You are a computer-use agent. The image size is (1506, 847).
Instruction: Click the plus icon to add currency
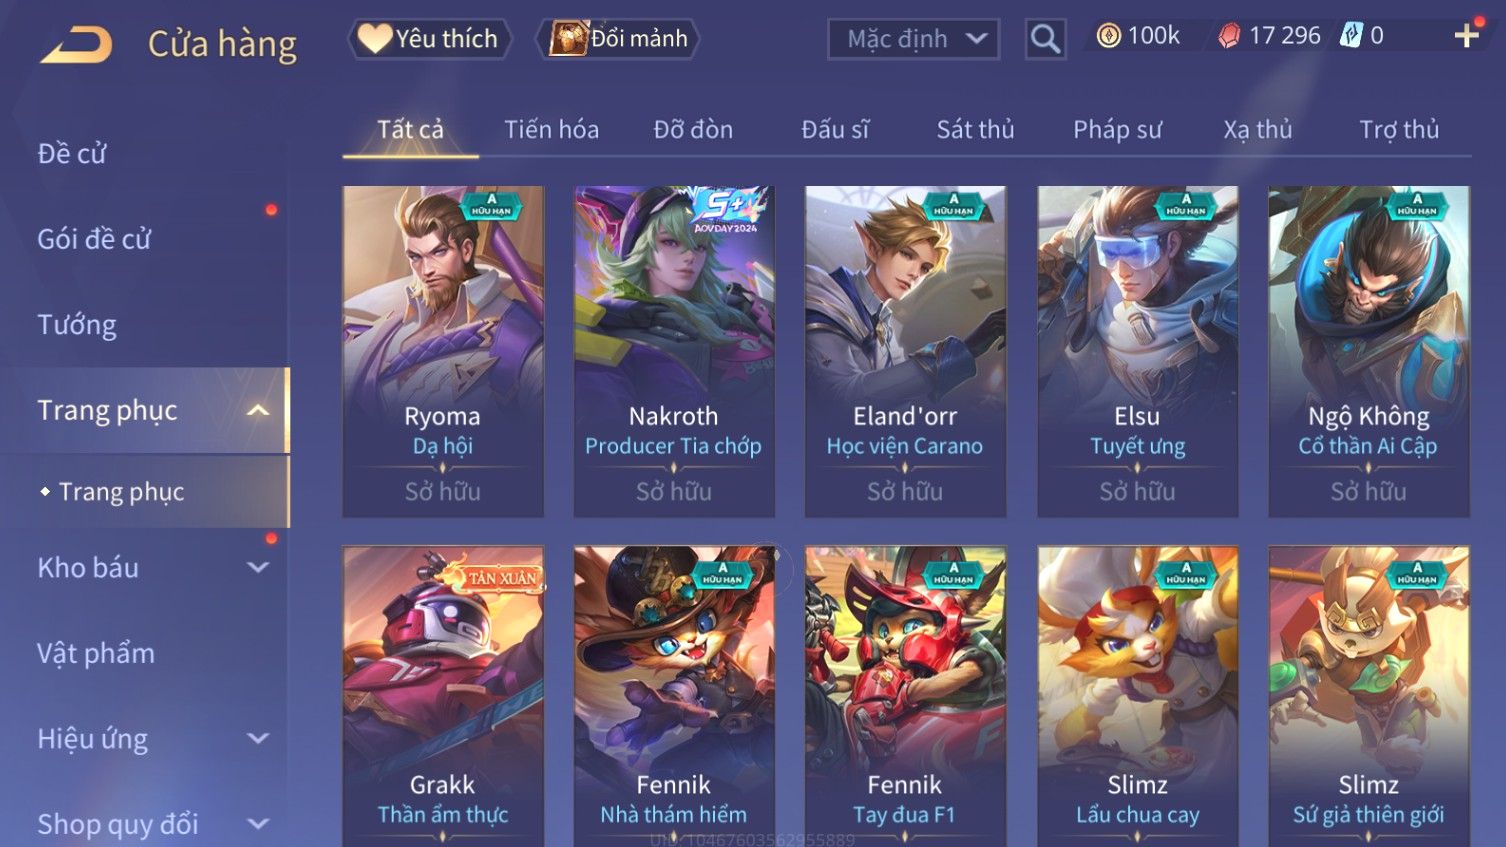pos(1466,36)
